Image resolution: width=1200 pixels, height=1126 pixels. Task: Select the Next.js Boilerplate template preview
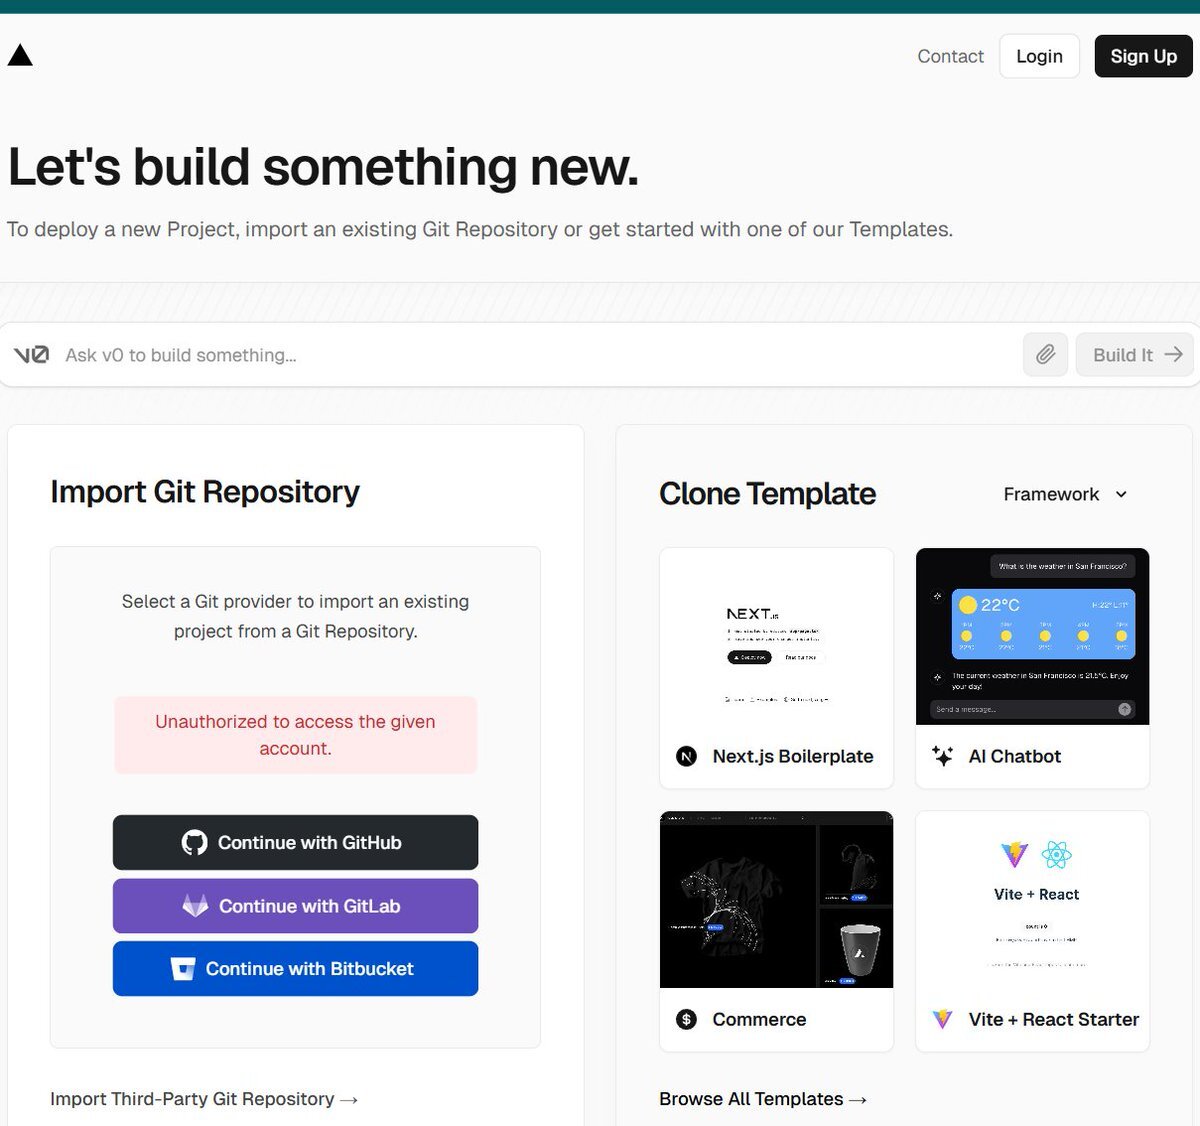(776, 636)
